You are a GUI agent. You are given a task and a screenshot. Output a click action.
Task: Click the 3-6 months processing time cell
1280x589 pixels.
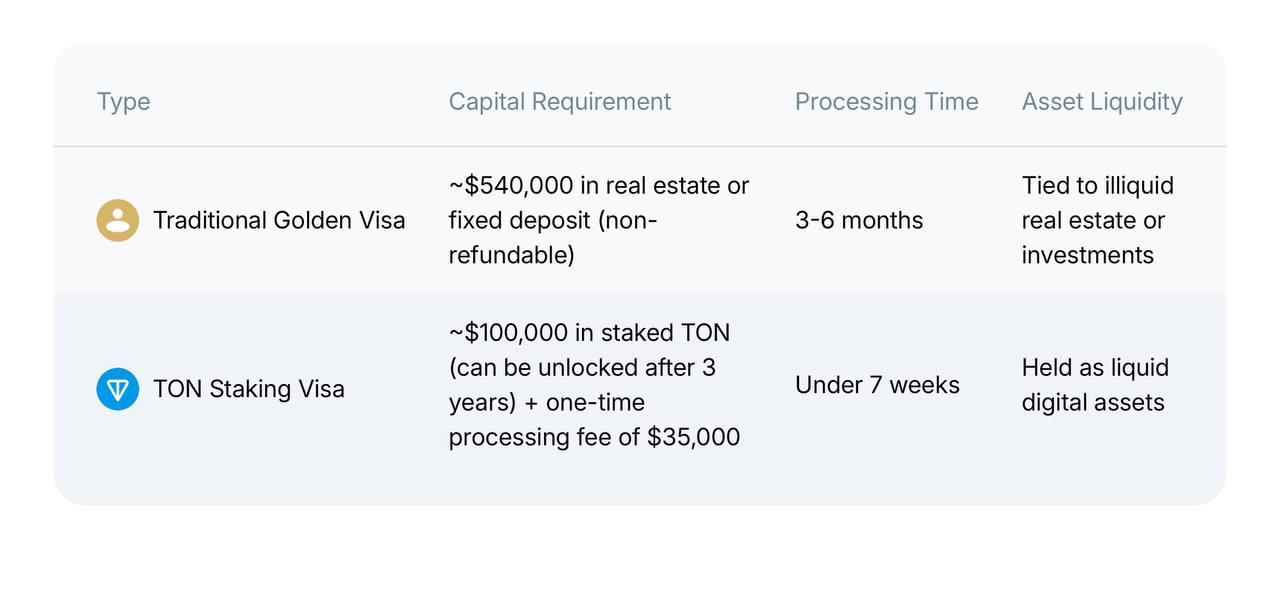[x=859, y=220]
